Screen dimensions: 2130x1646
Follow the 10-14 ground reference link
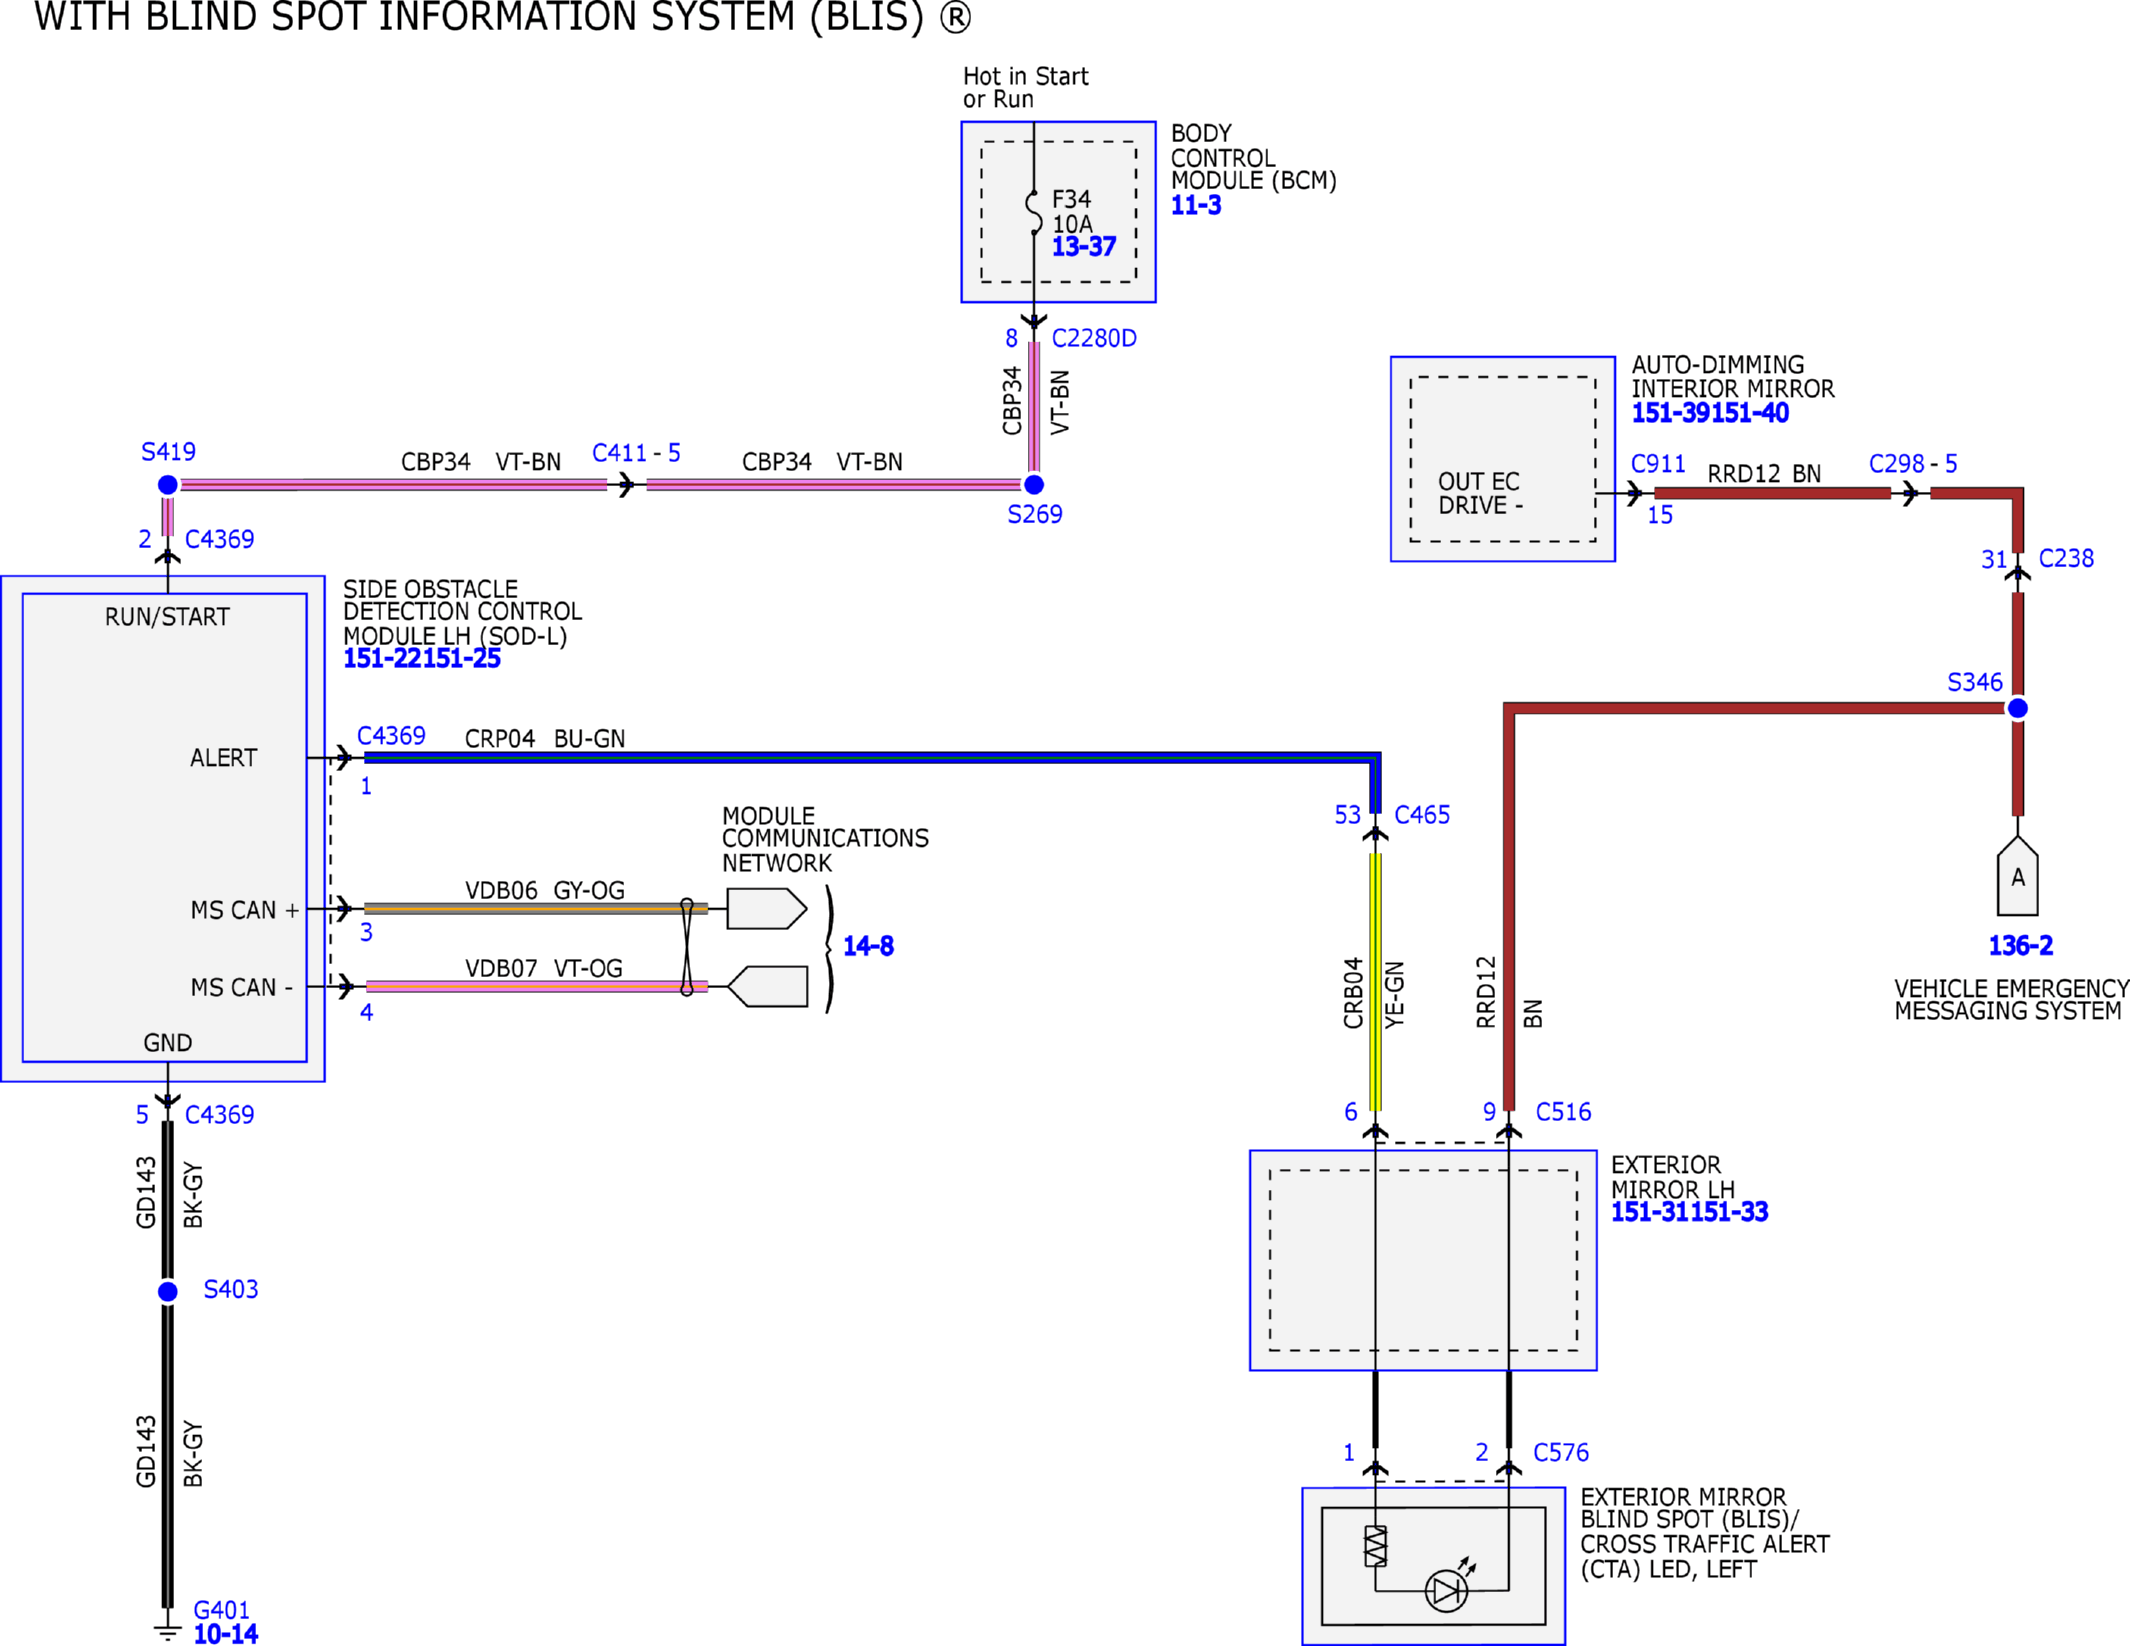pos(225,1634)
